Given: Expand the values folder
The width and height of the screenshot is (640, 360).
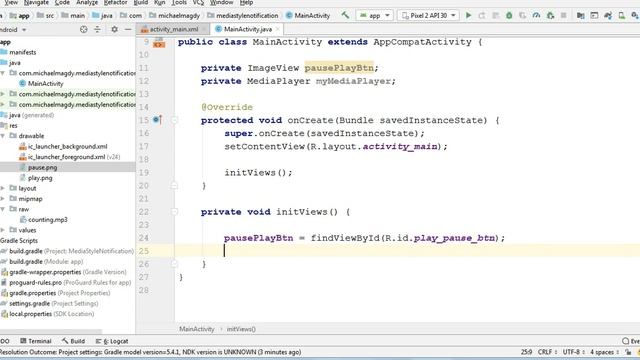Looking at the screenshot, I should click(x=3, y=230).
